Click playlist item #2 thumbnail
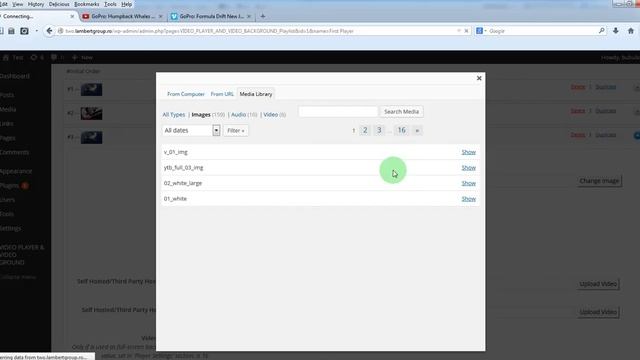Screen dimensions: 640x360 pyautogui.click(x=91, y=113)
